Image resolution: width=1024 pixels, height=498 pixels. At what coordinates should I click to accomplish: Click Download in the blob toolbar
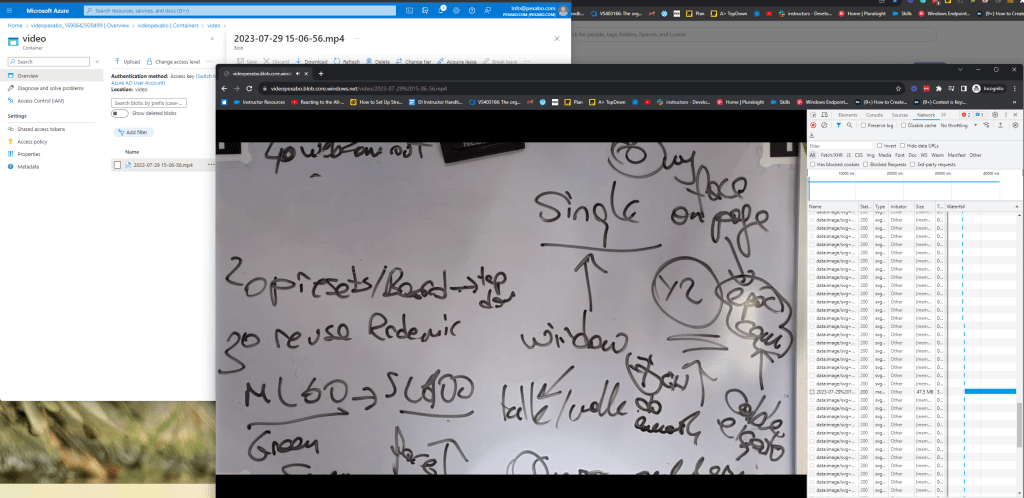312,61
